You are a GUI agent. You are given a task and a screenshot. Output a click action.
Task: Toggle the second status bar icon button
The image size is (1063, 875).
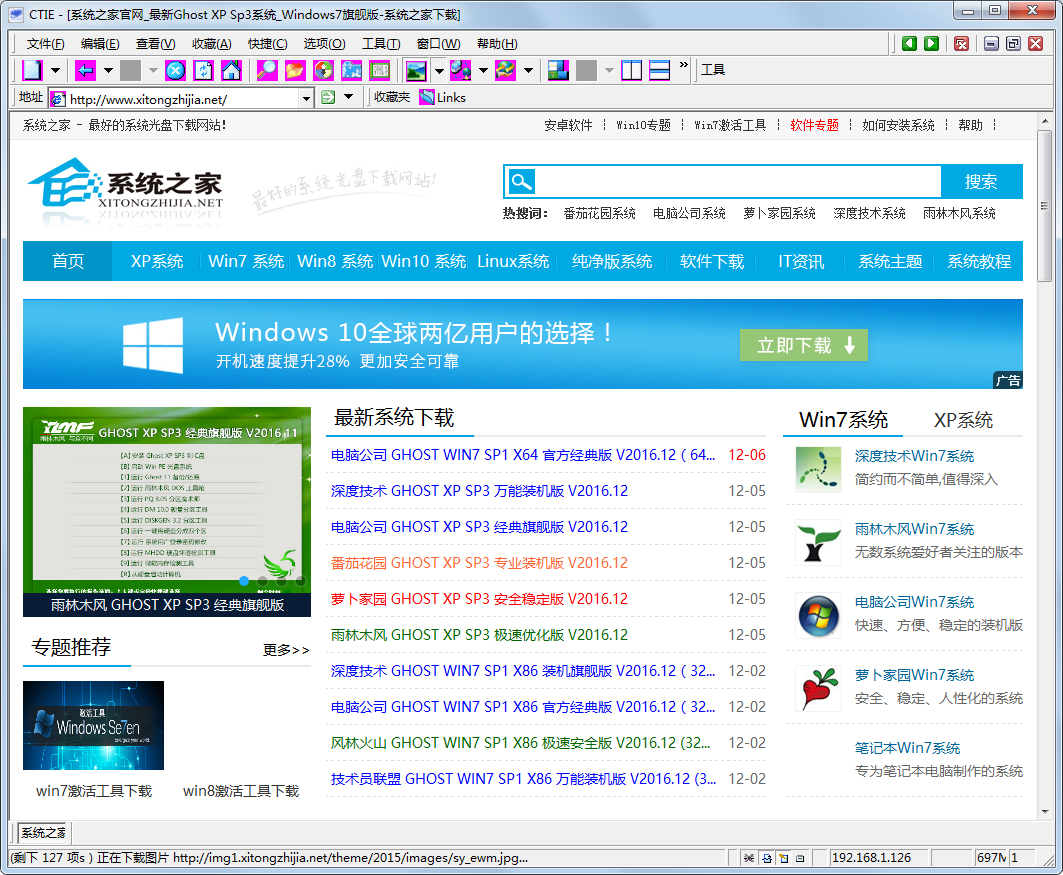766,858
